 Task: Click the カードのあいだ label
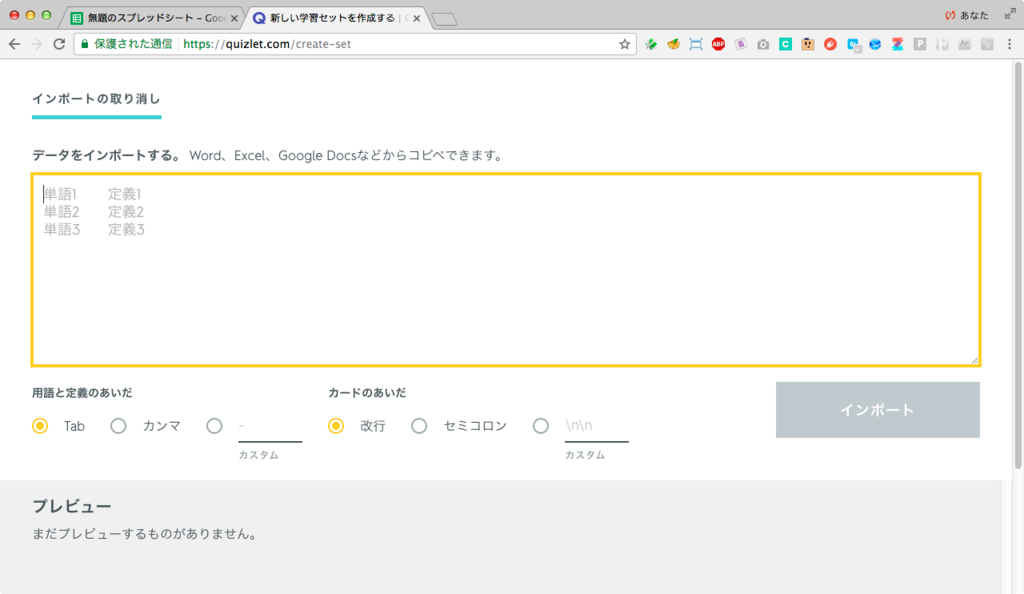[367, 393]
